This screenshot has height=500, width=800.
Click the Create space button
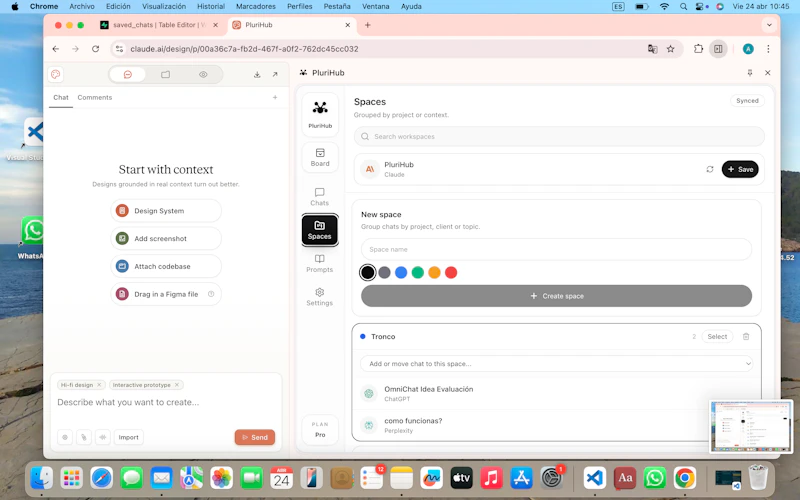coord(556,296)
